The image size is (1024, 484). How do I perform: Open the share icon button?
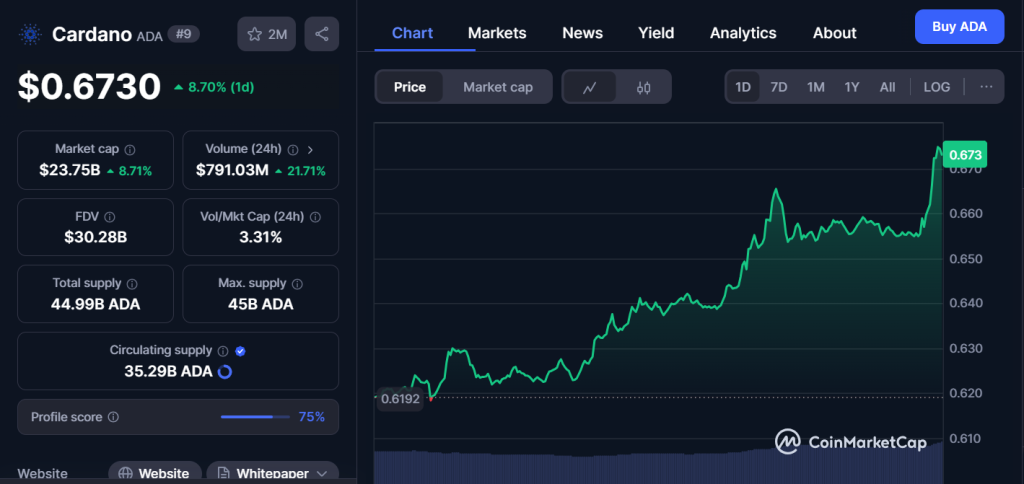[x=321, y=34]
